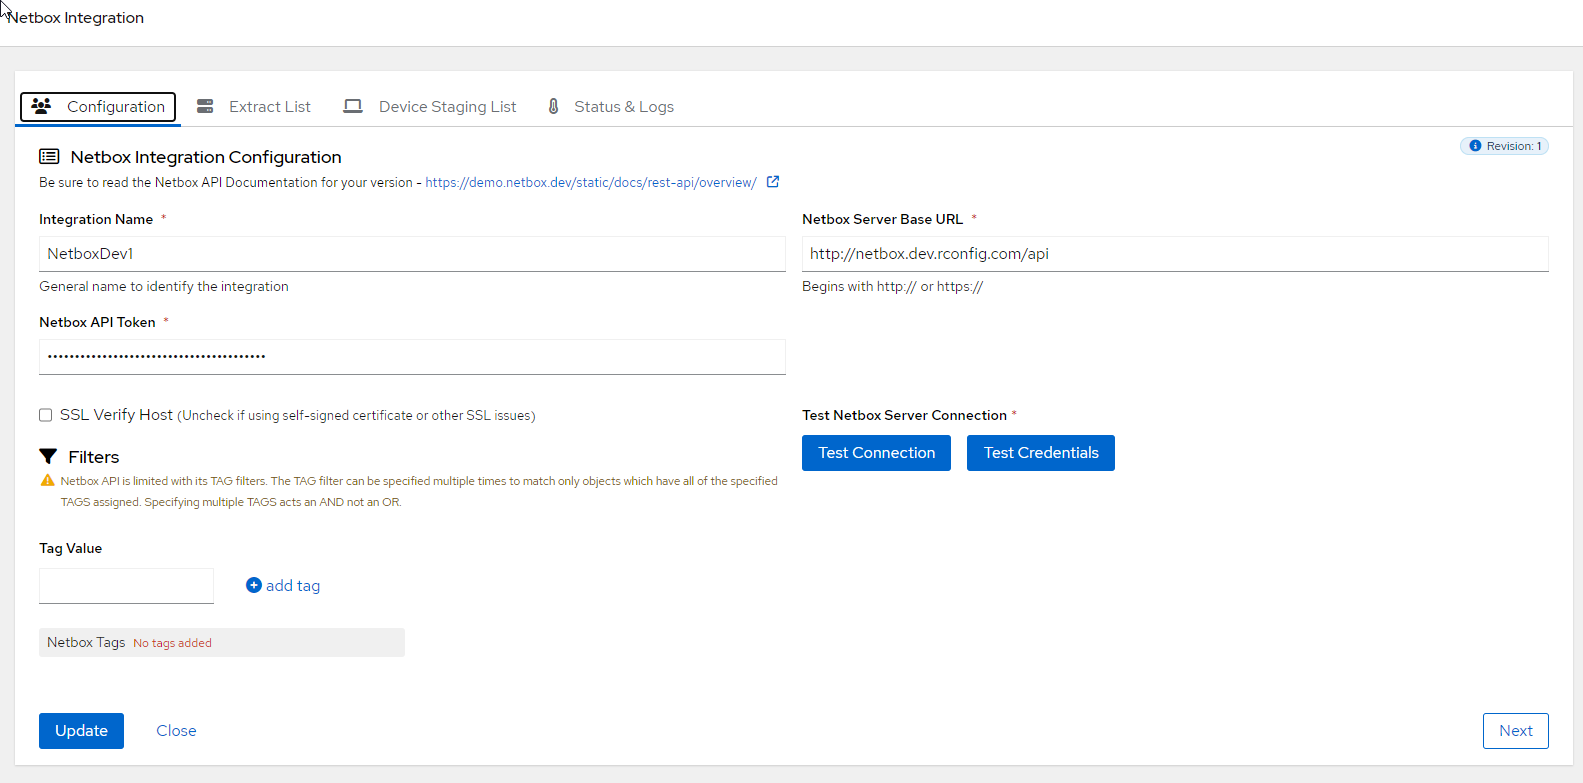Click the plus circle icon for add tag
Viewport: 1583px width, 783px height.
(254, 585)
